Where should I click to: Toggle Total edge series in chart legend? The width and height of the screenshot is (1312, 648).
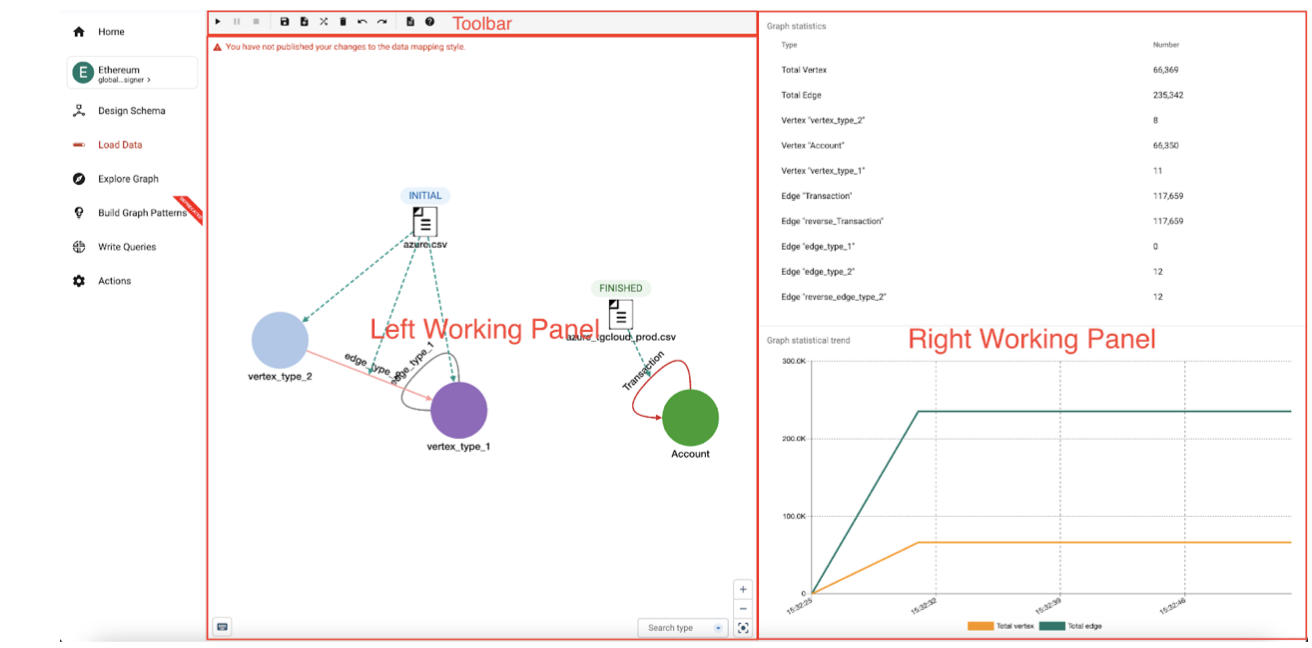[x=1071, y=626]
